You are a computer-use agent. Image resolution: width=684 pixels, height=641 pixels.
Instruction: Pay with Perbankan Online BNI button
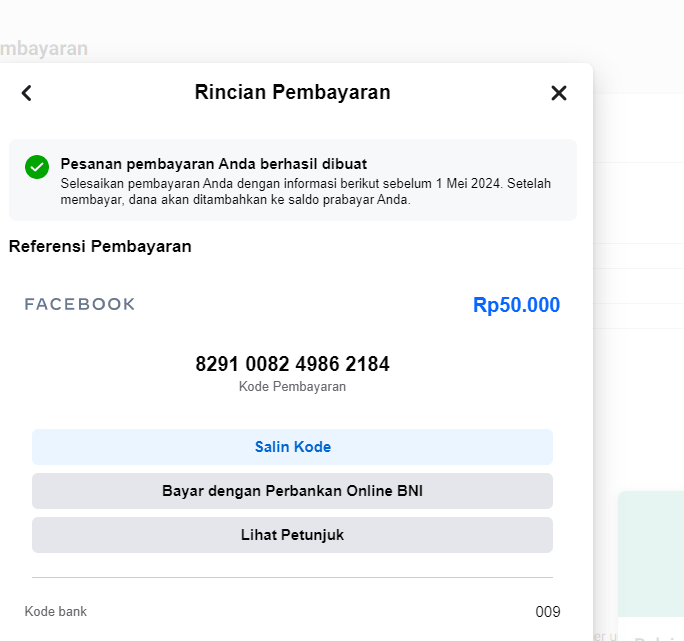coord(292,491)
